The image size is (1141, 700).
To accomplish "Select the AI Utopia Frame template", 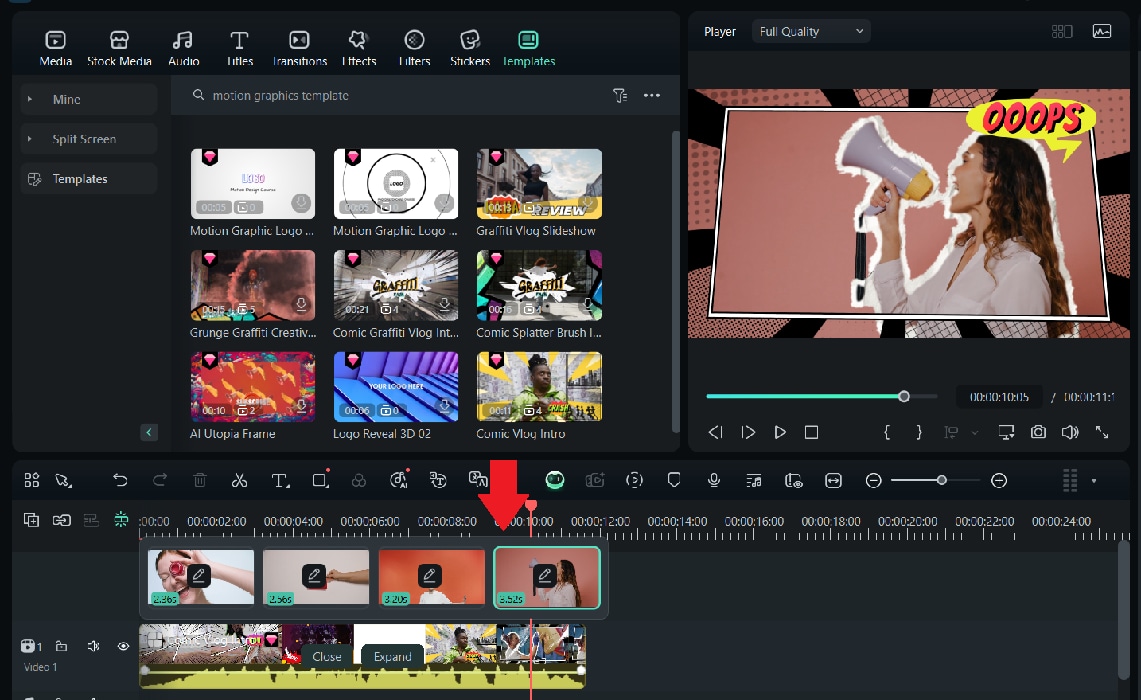I will (x=253, y=397).
